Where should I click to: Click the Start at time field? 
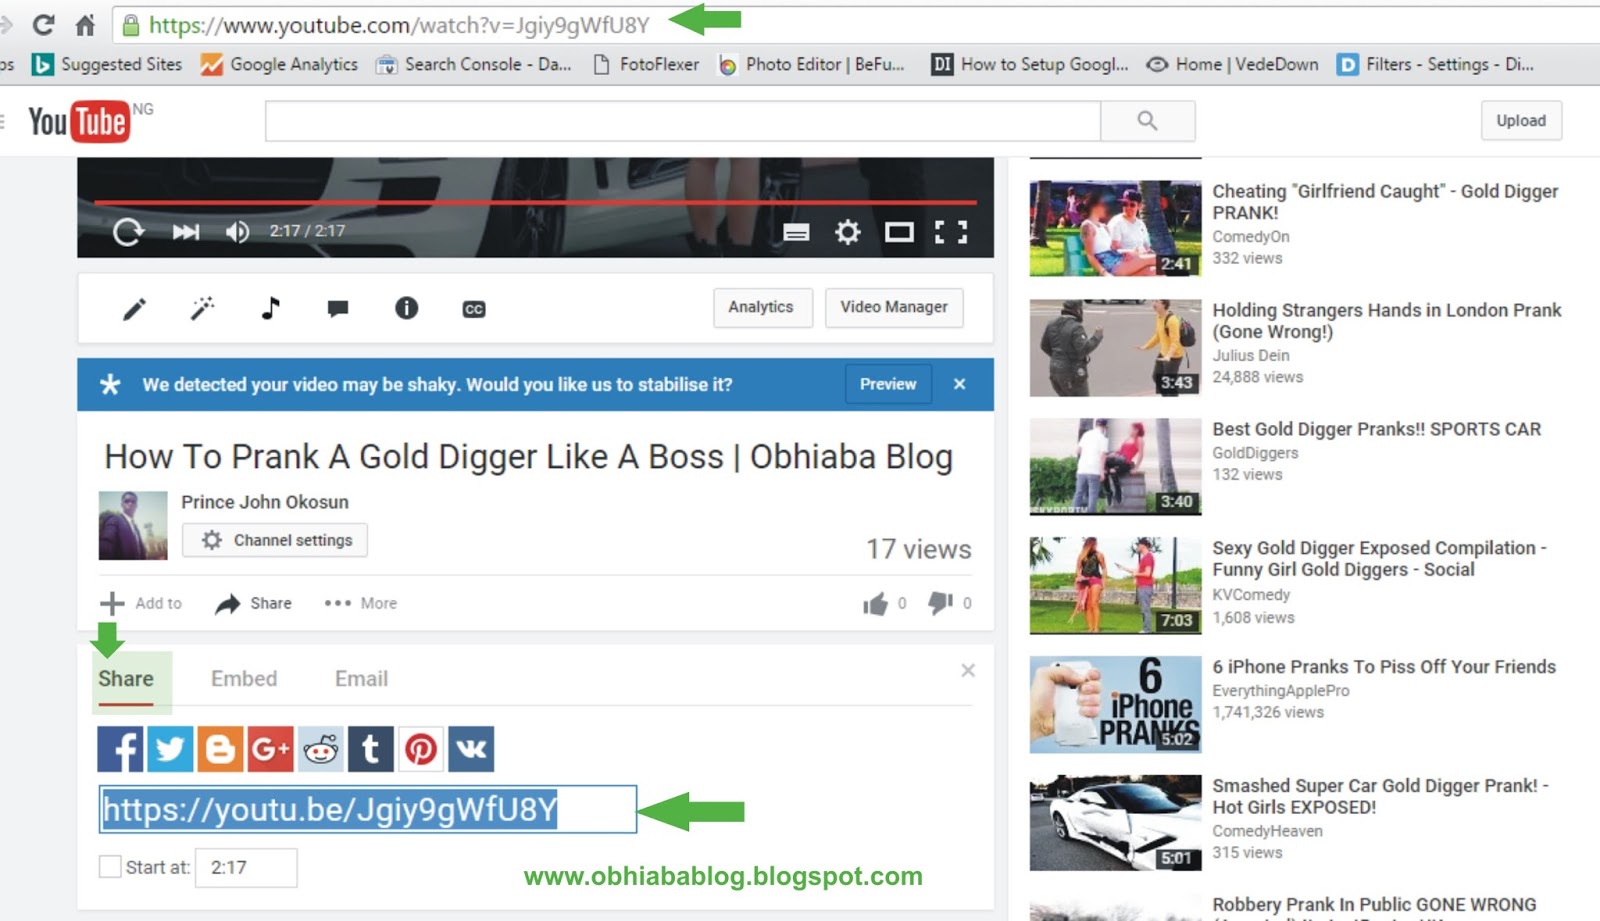[x=246, y=867]
